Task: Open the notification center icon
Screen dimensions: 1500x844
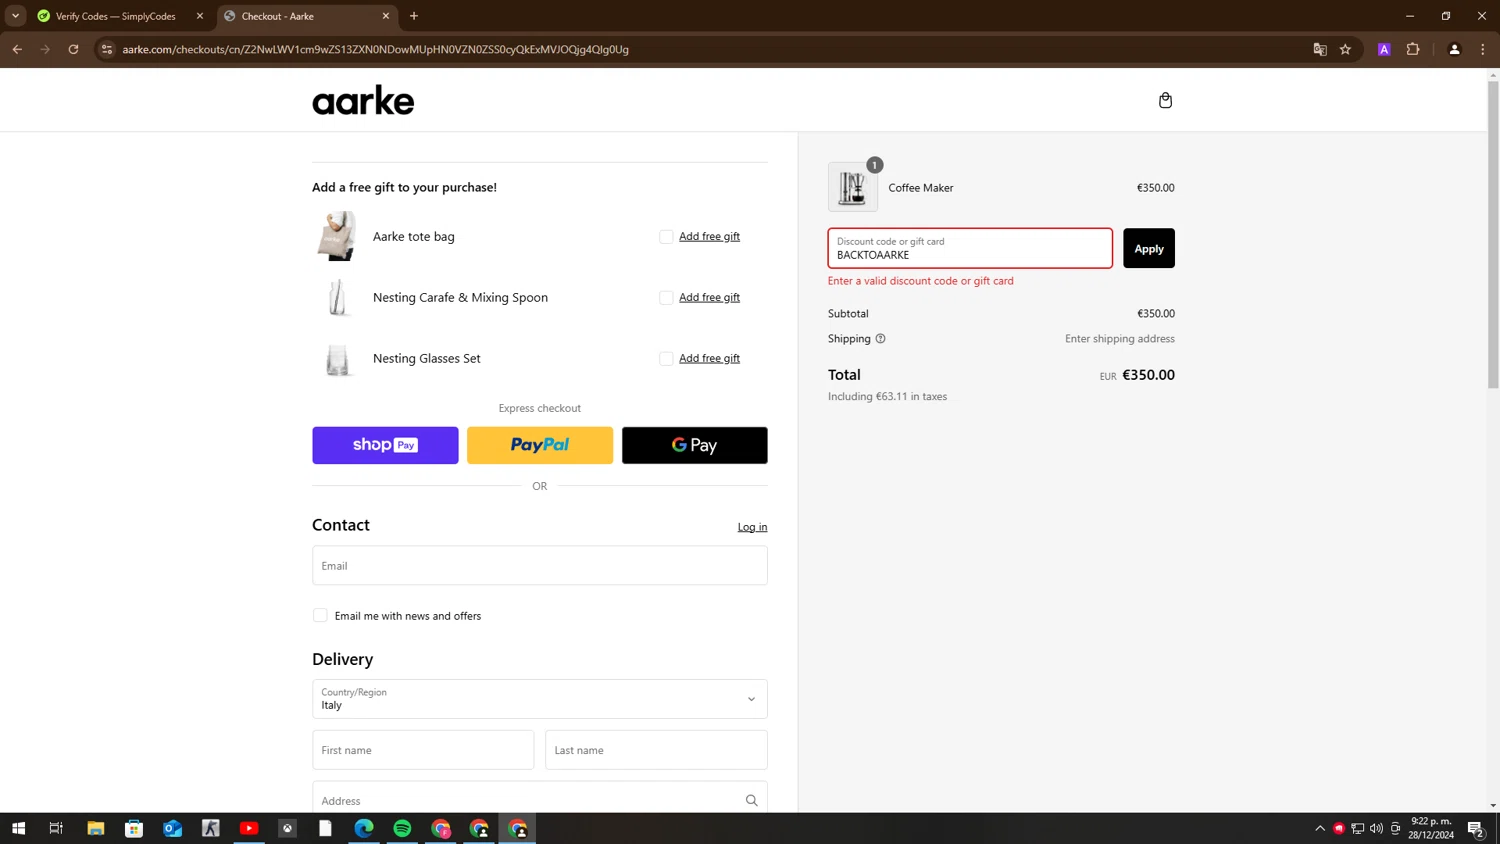Action: tap(1476, 828)
